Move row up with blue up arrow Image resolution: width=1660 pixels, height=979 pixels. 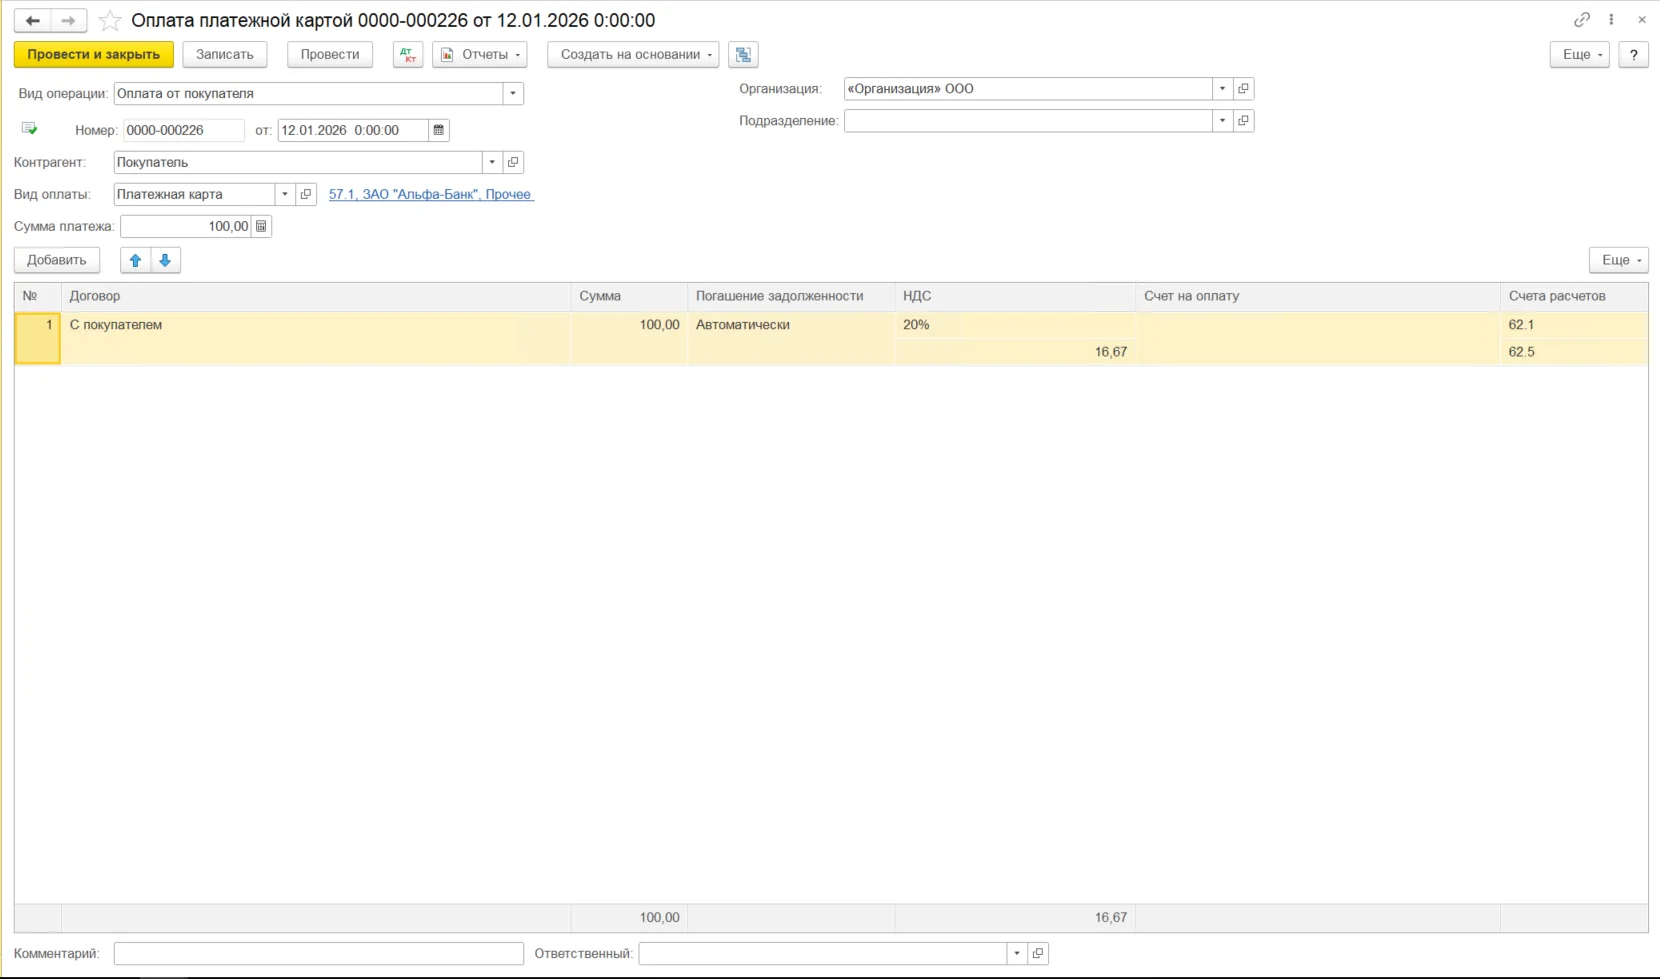pyautogui.click(x=135, y=260)
